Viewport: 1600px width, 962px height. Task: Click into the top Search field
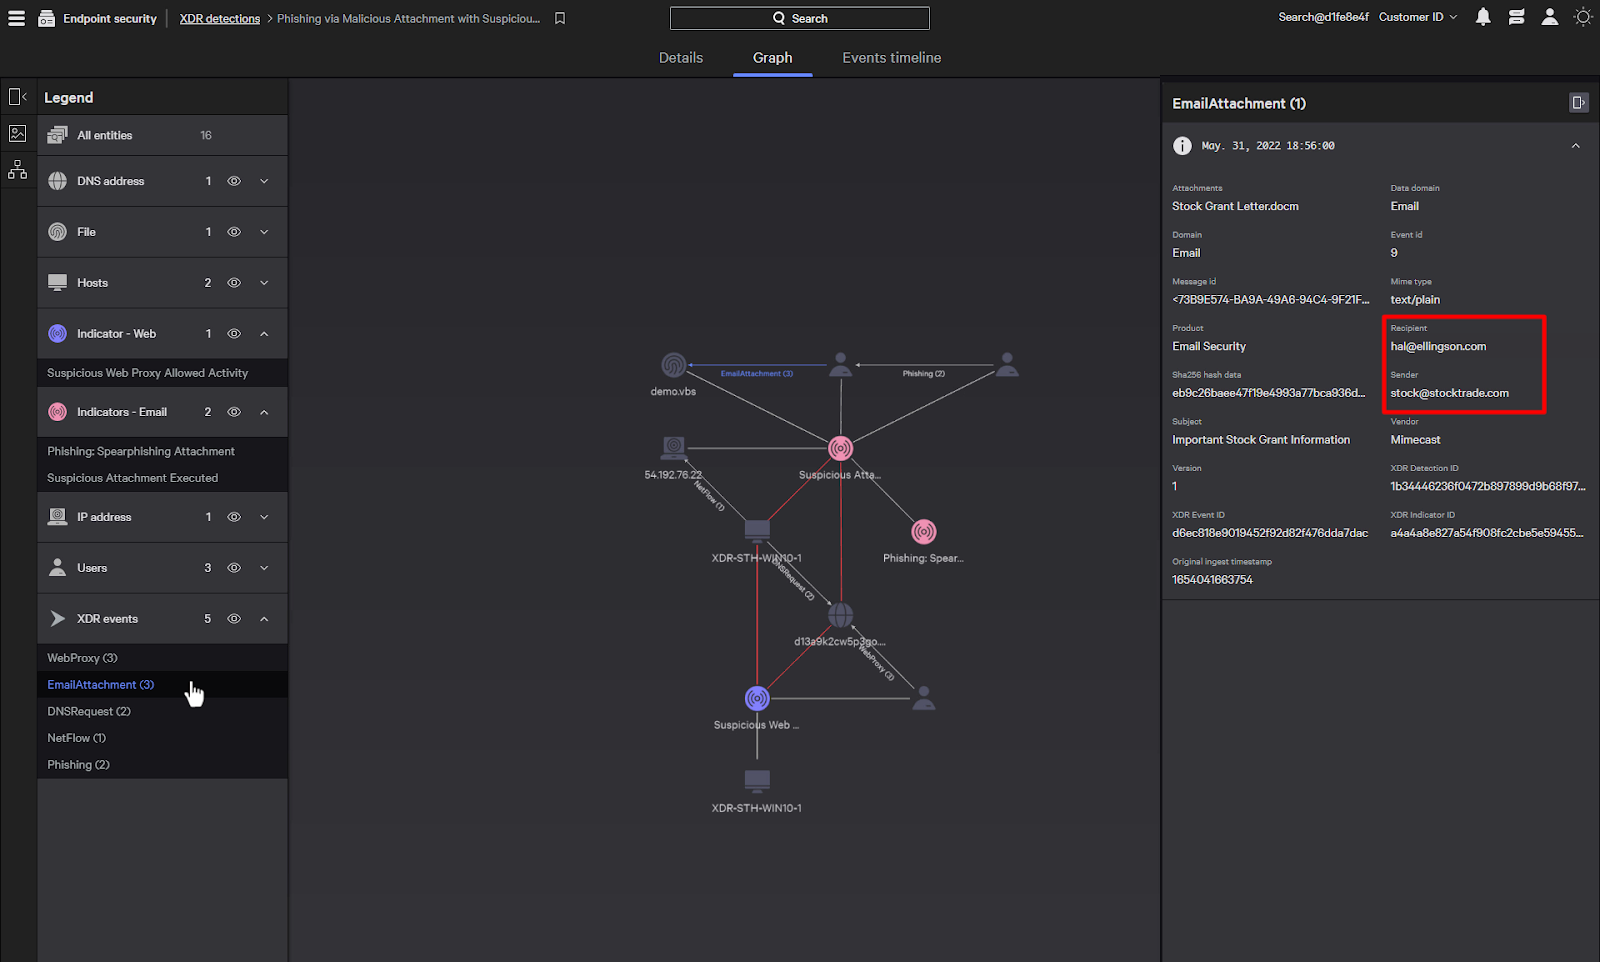(800, 18)
